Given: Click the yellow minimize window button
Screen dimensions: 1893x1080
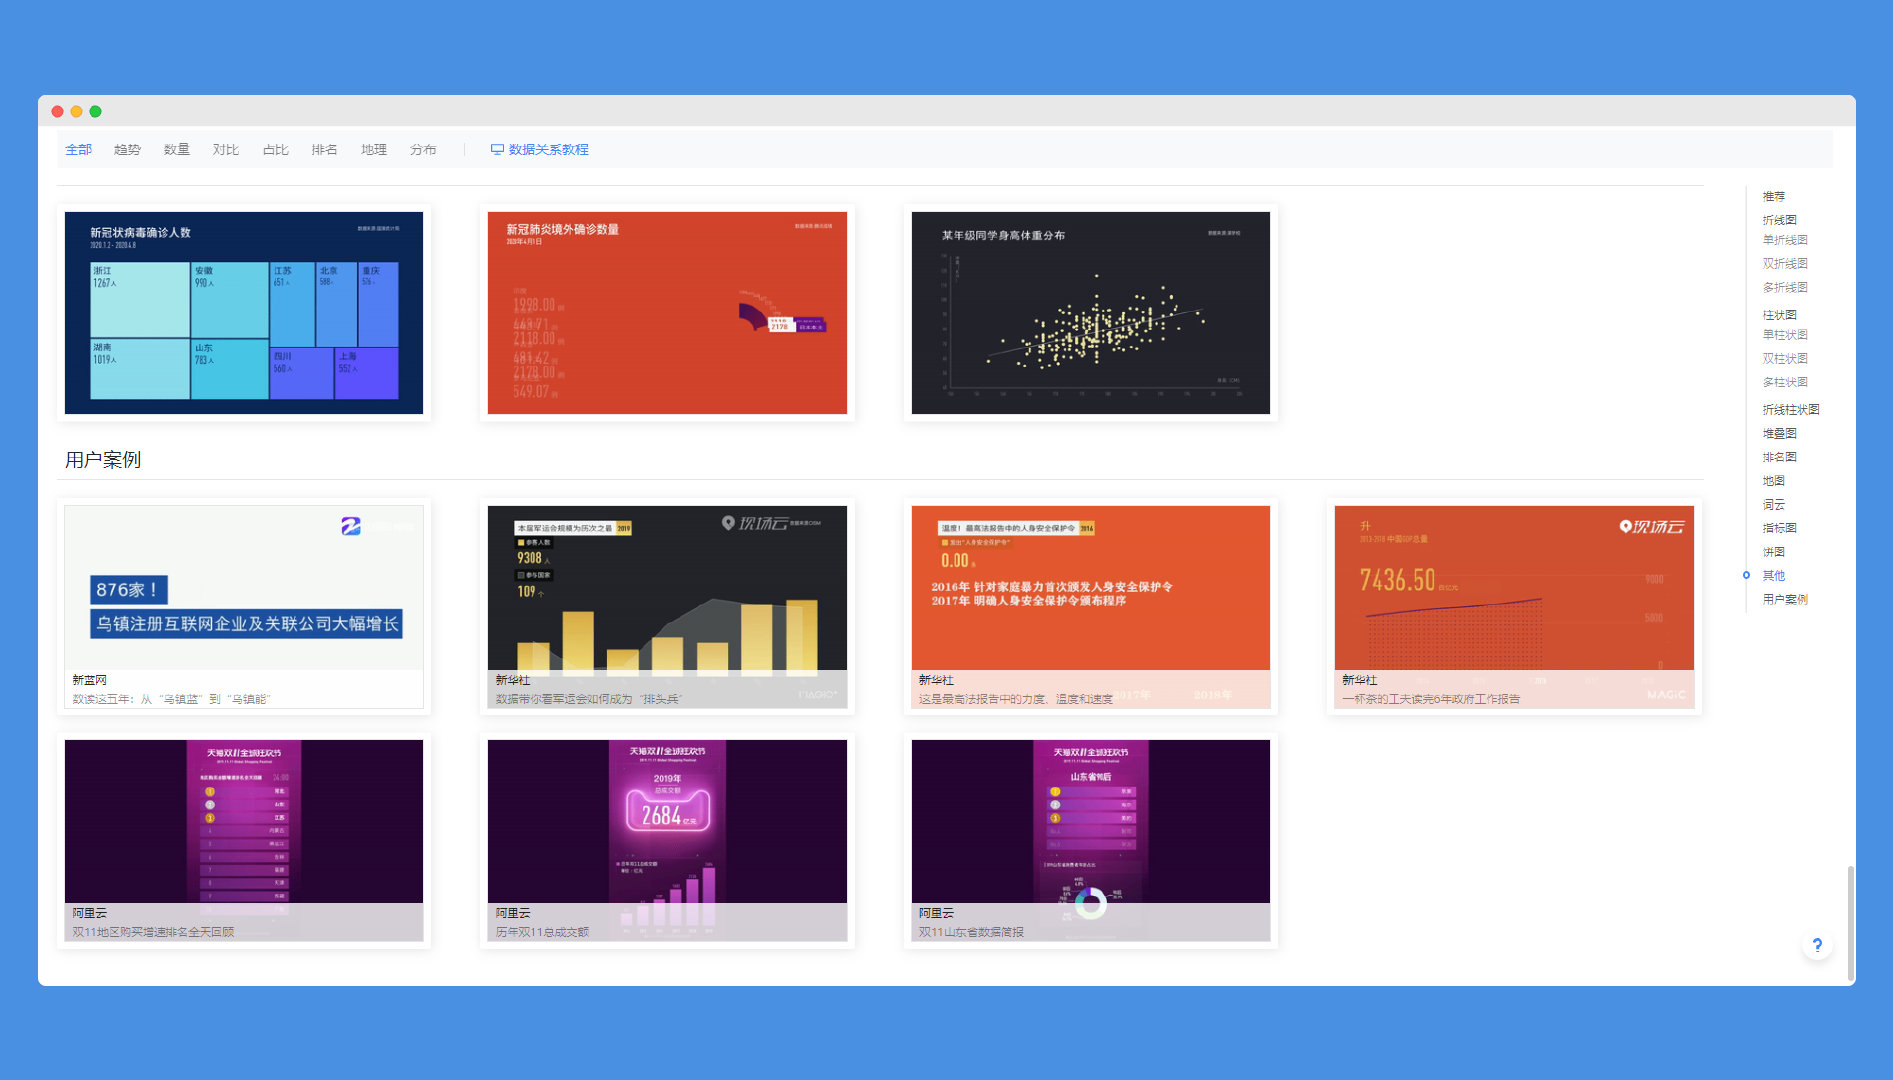Looking at the screenshot, I should pos(76,111).
